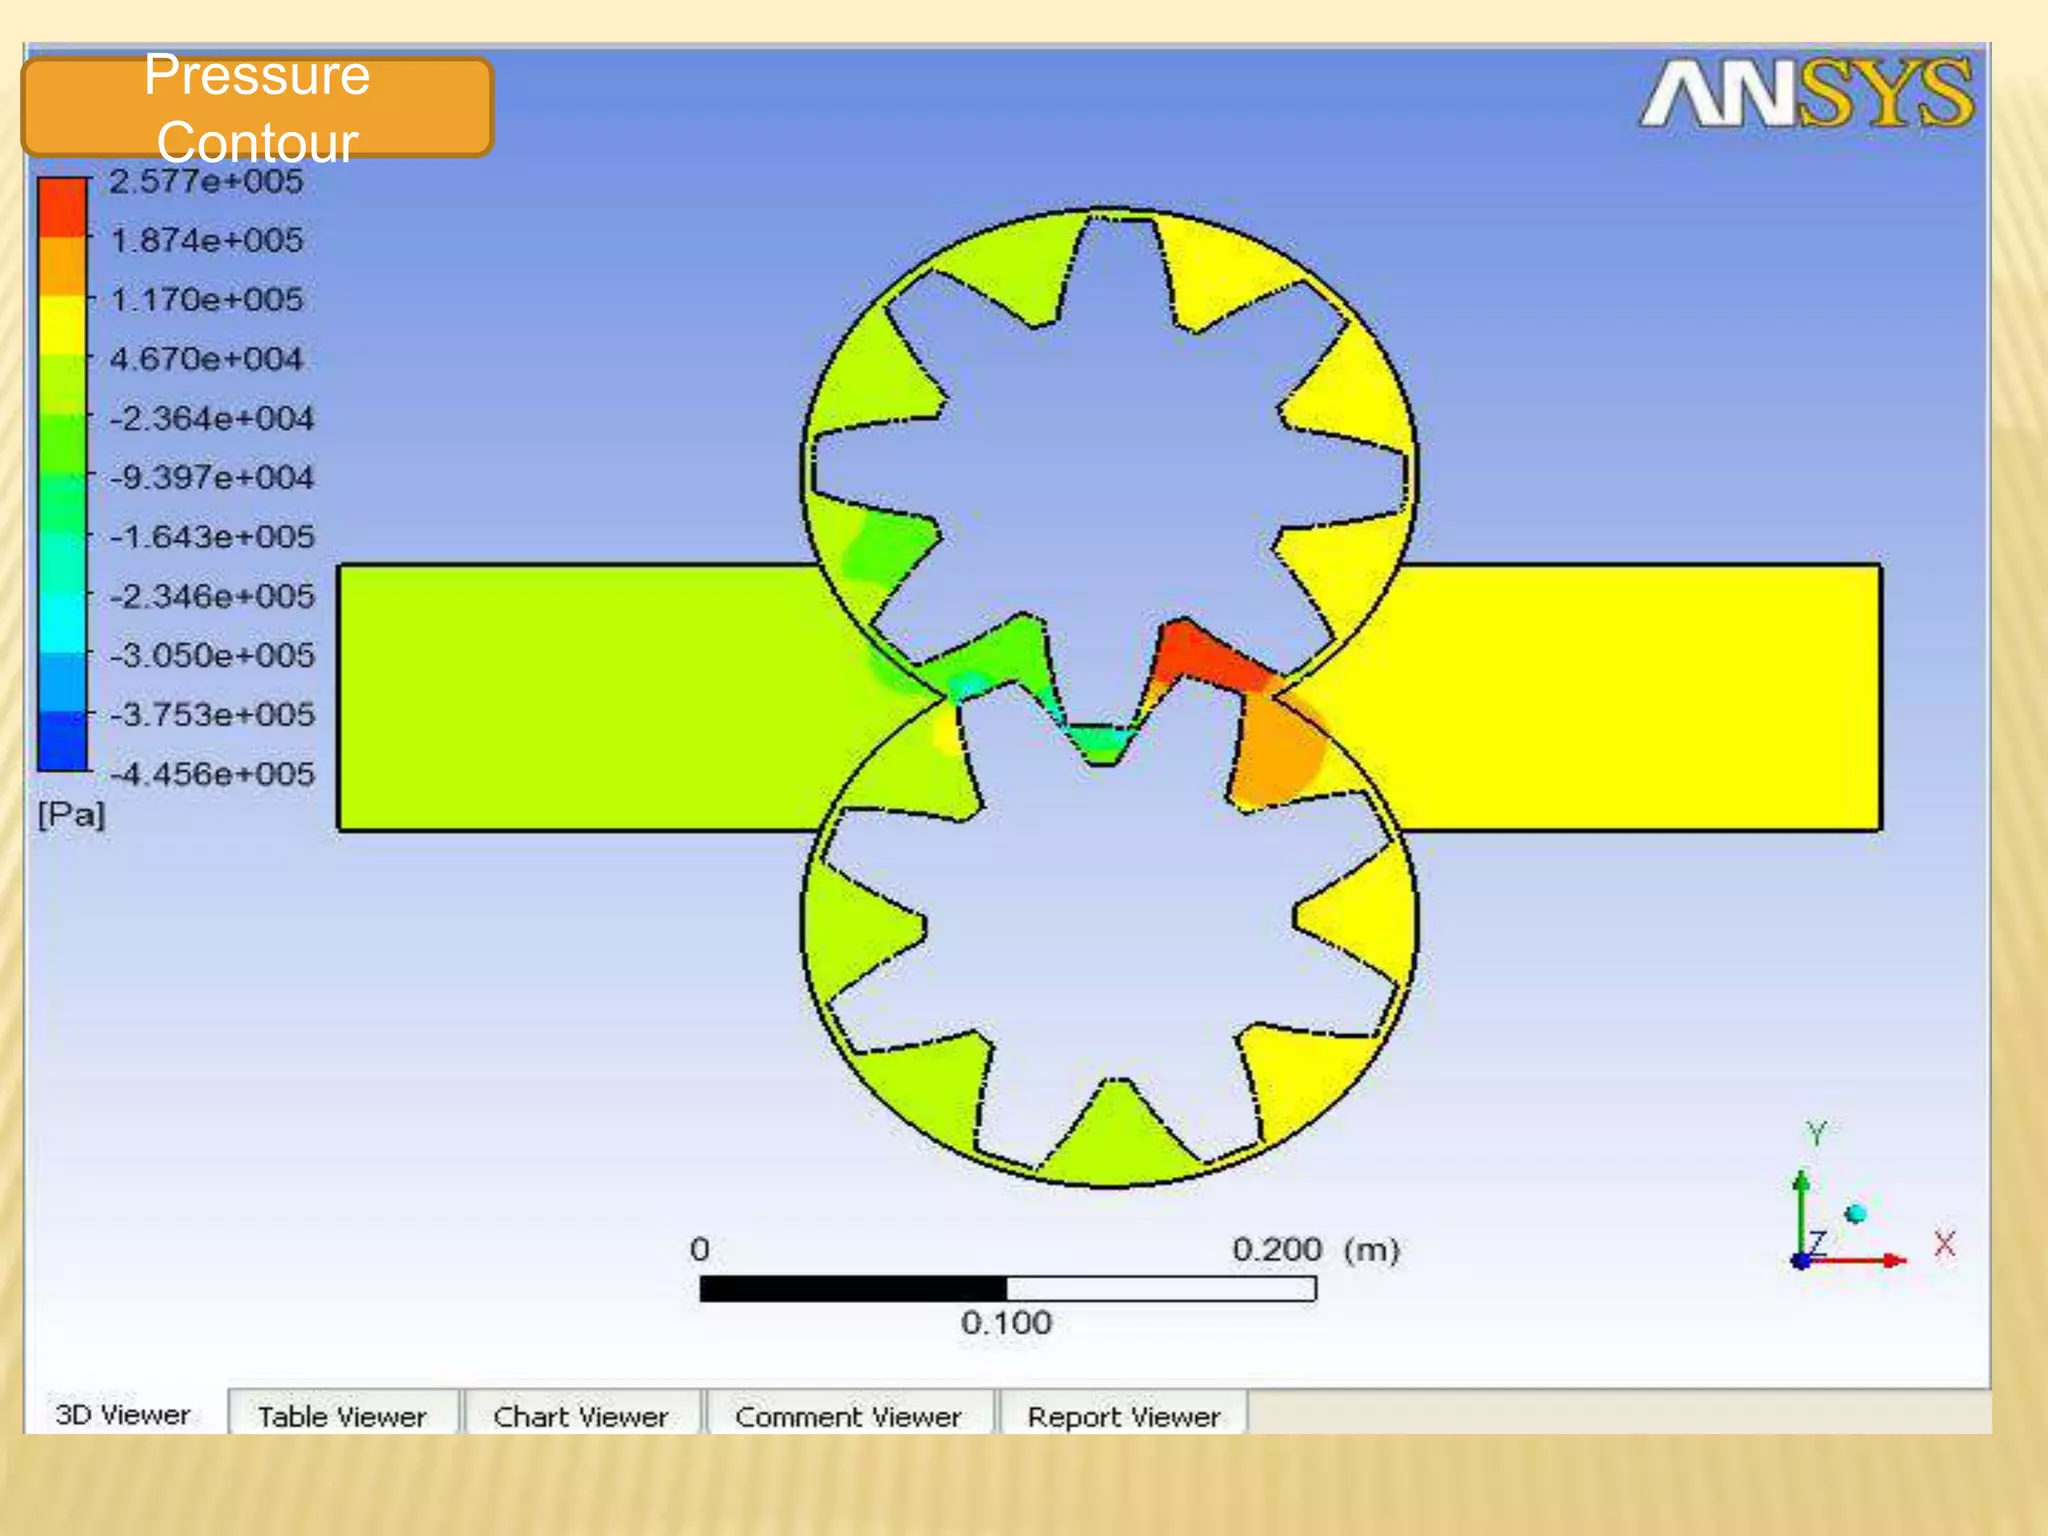Click the ANSYS logo

pos(1806,94)
